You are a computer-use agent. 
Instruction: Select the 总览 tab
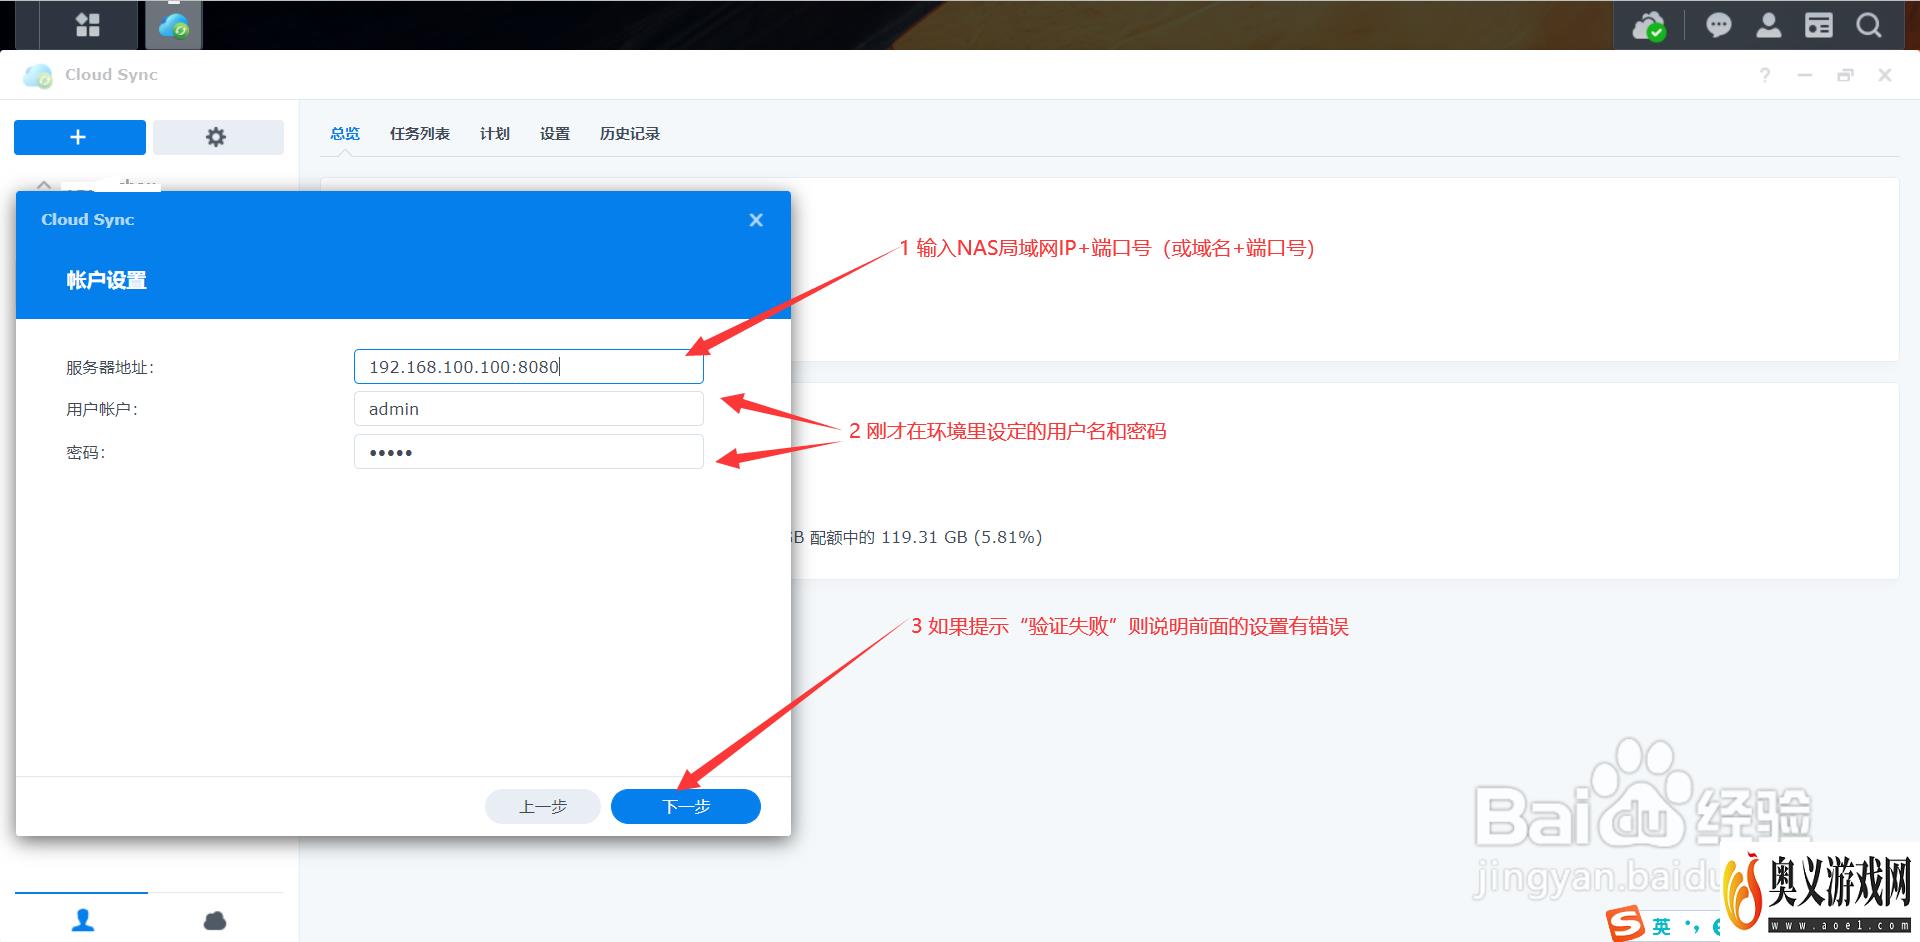pos(345,134)
